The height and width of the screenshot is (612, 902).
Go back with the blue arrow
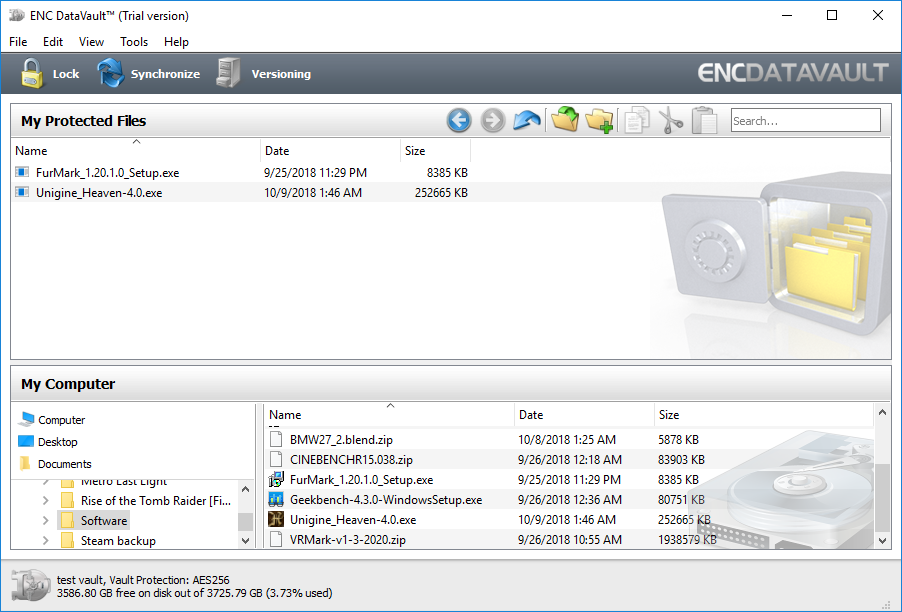click(459, 121)
